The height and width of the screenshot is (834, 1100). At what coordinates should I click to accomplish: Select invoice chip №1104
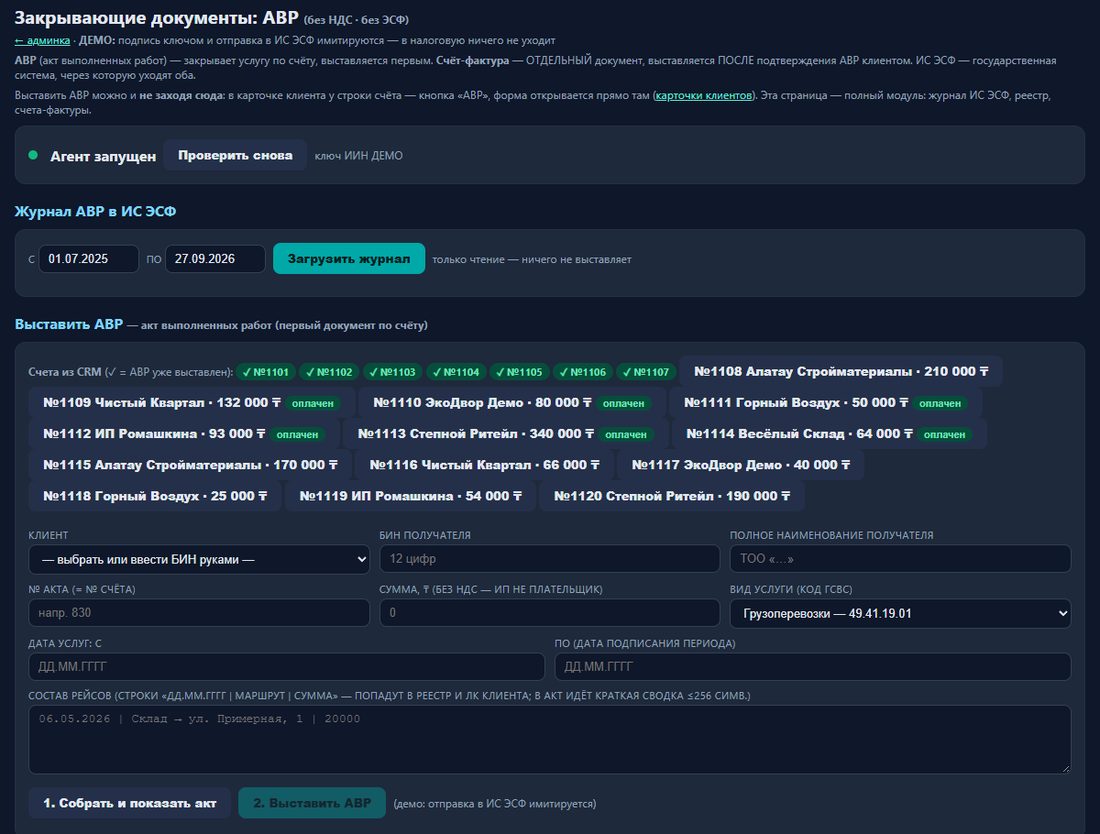click(455, 372)
